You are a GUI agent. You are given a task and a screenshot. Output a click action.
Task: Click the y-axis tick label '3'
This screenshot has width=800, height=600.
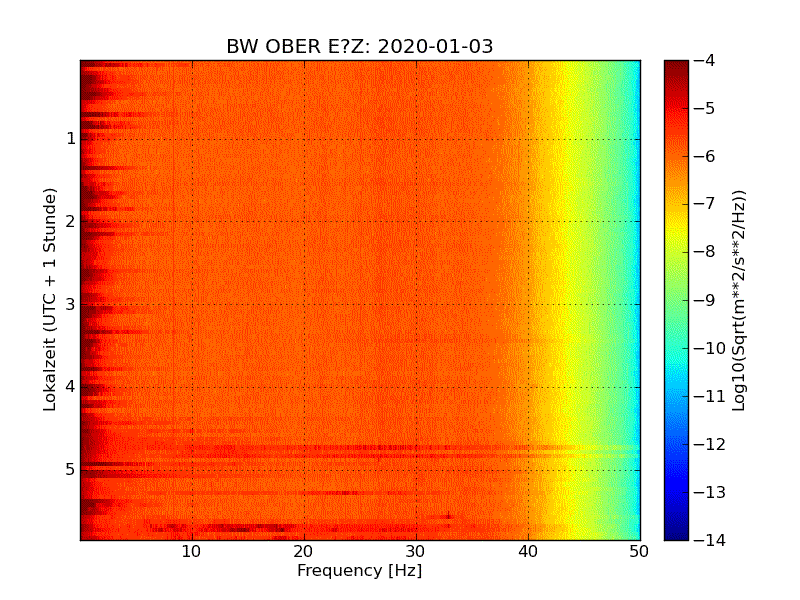click(x=71, y=304)
